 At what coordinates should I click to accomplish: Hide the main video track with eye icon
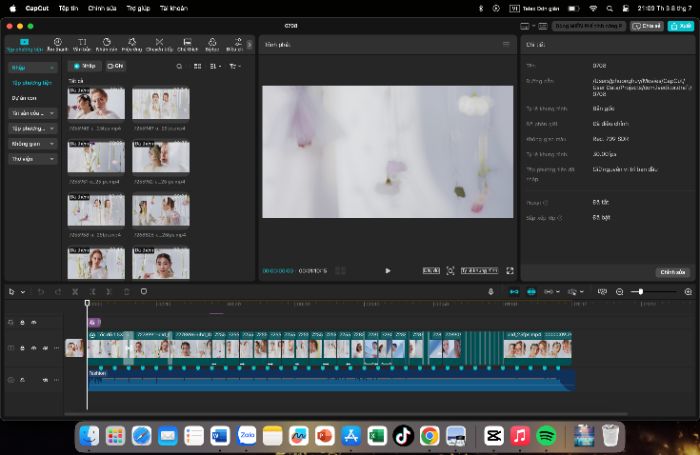click(x=34, y=348)
